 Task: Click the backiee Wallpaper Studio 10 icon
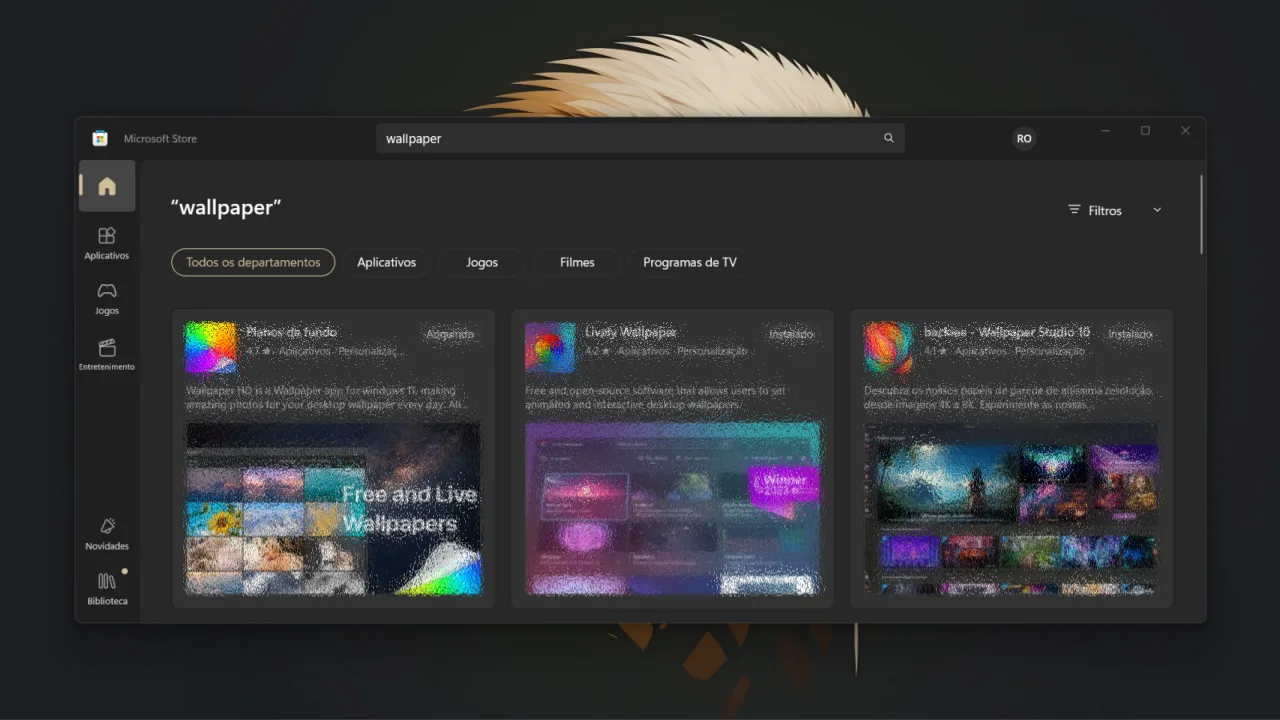(x=889, y=347)
